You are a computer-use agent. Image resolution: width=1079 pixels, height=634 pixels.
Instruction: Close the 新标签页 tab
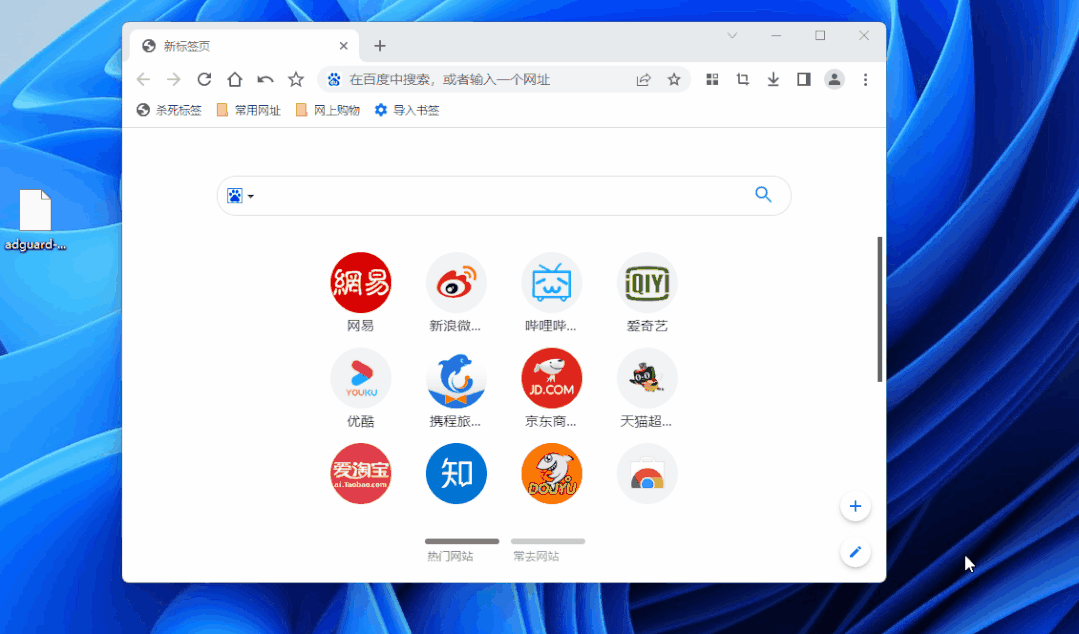coord(343,46)
